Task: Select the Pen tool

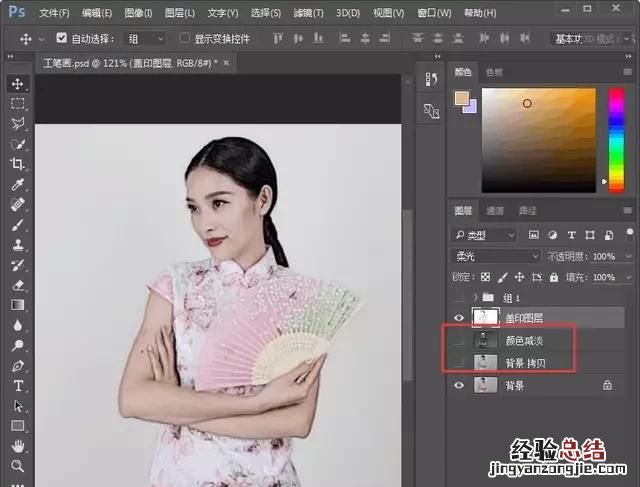Action: tap(18, 365)
